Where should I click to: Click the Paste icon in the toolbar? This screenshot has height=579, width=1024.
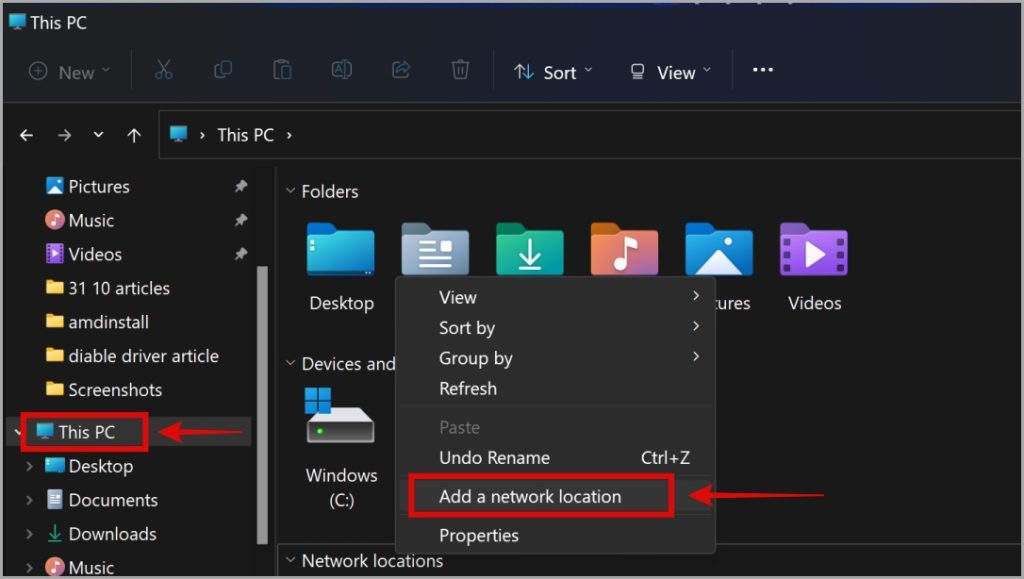281,70
